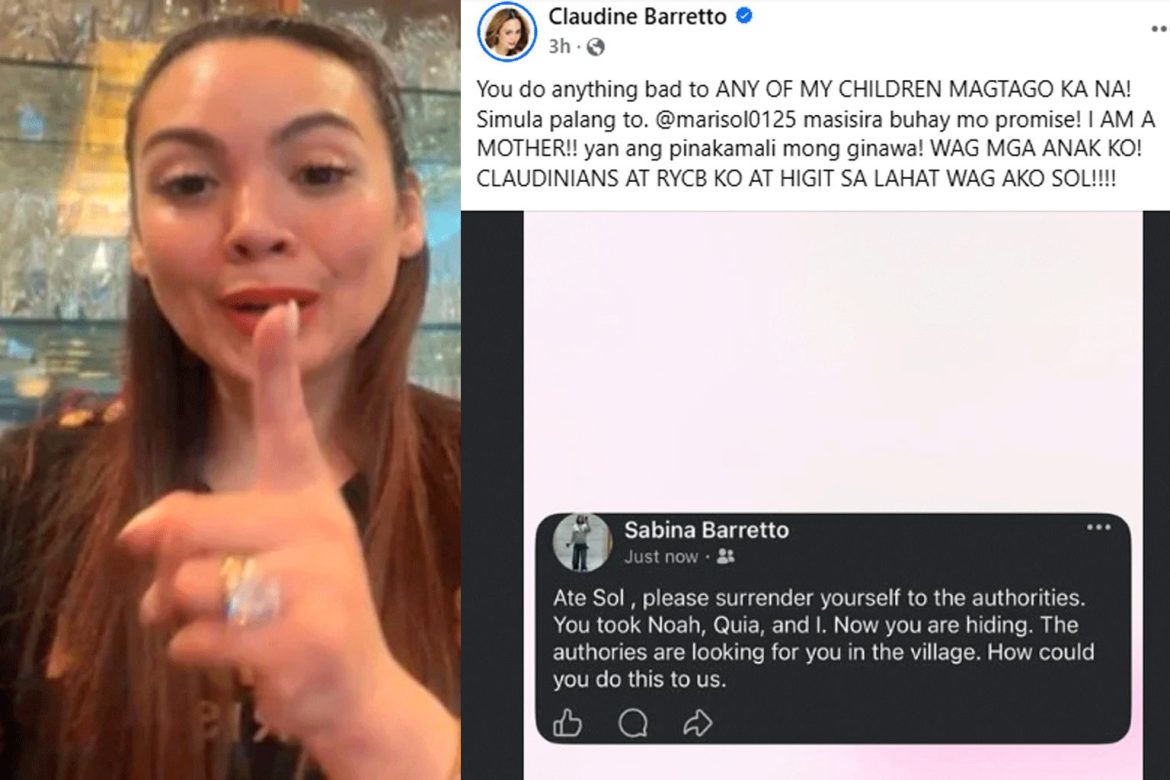The image size is (1170, 780).
Task: Click the video still of the woman pointing
Action: point(230,390)
